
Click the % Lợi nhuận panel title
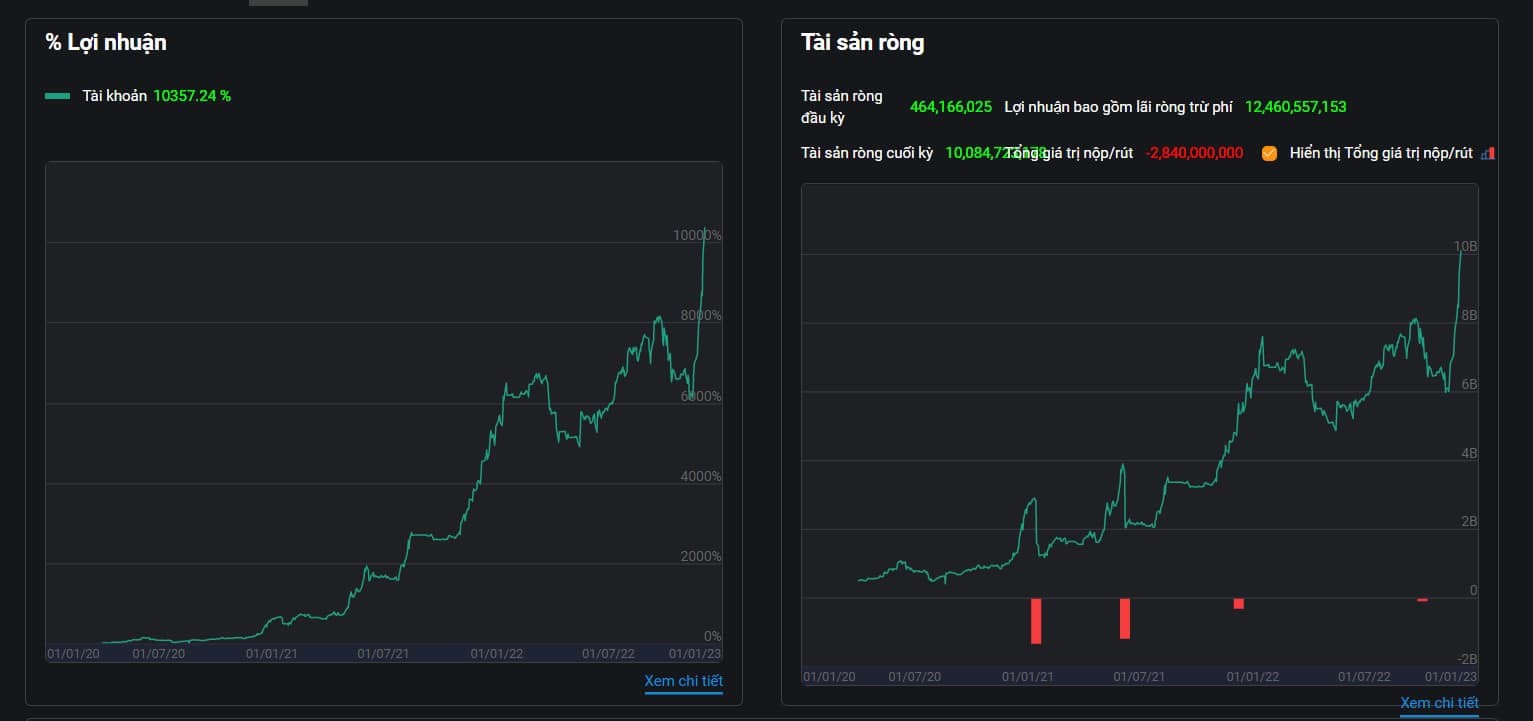(x=106, y=42)
